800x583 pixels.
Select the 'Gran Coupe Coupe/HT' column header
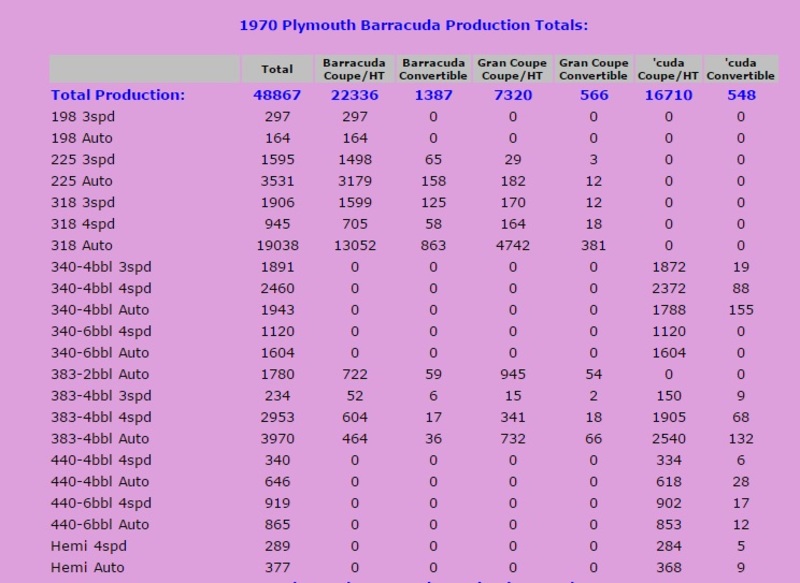(x=512, y=69)
